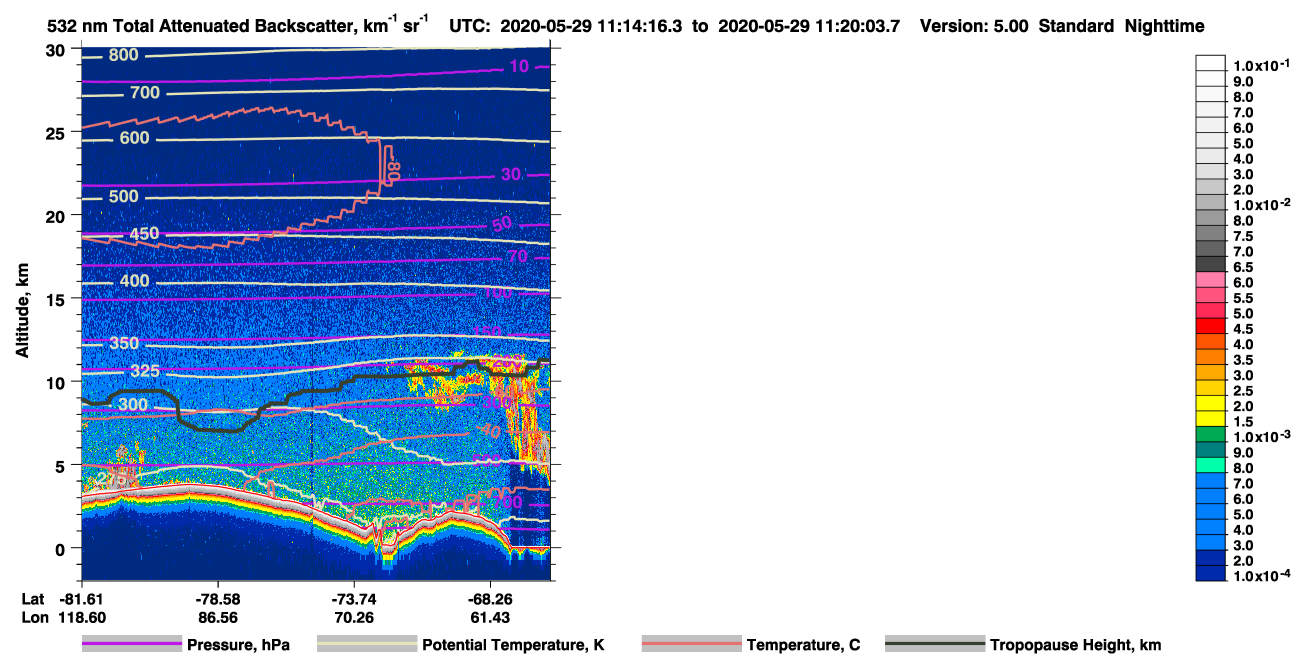Click the longitude value 118.60
This screenshot has width=1300, height=667.
[x=80, y=618]
